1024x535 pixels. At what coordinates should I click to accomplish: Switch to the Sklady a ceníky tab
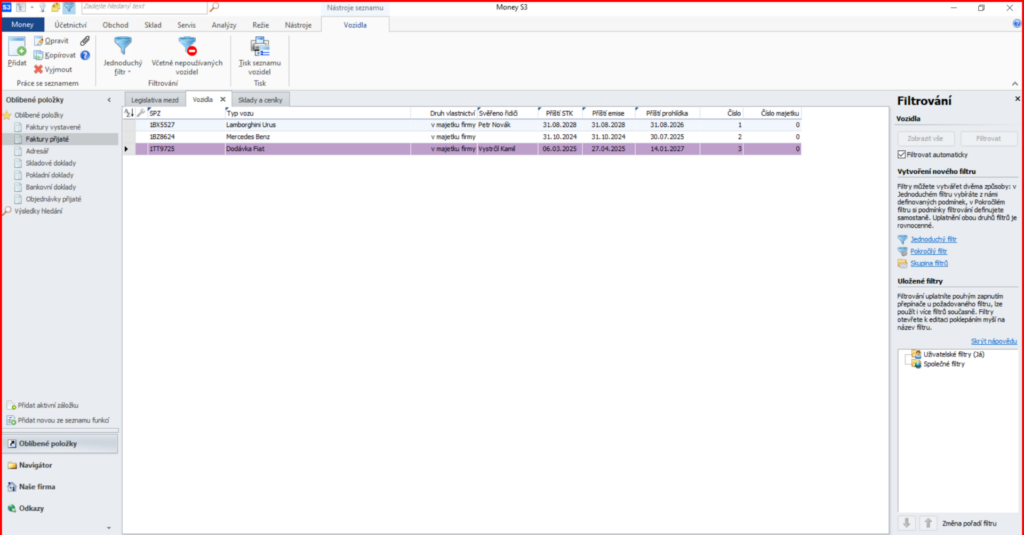[x=261, y=100]
